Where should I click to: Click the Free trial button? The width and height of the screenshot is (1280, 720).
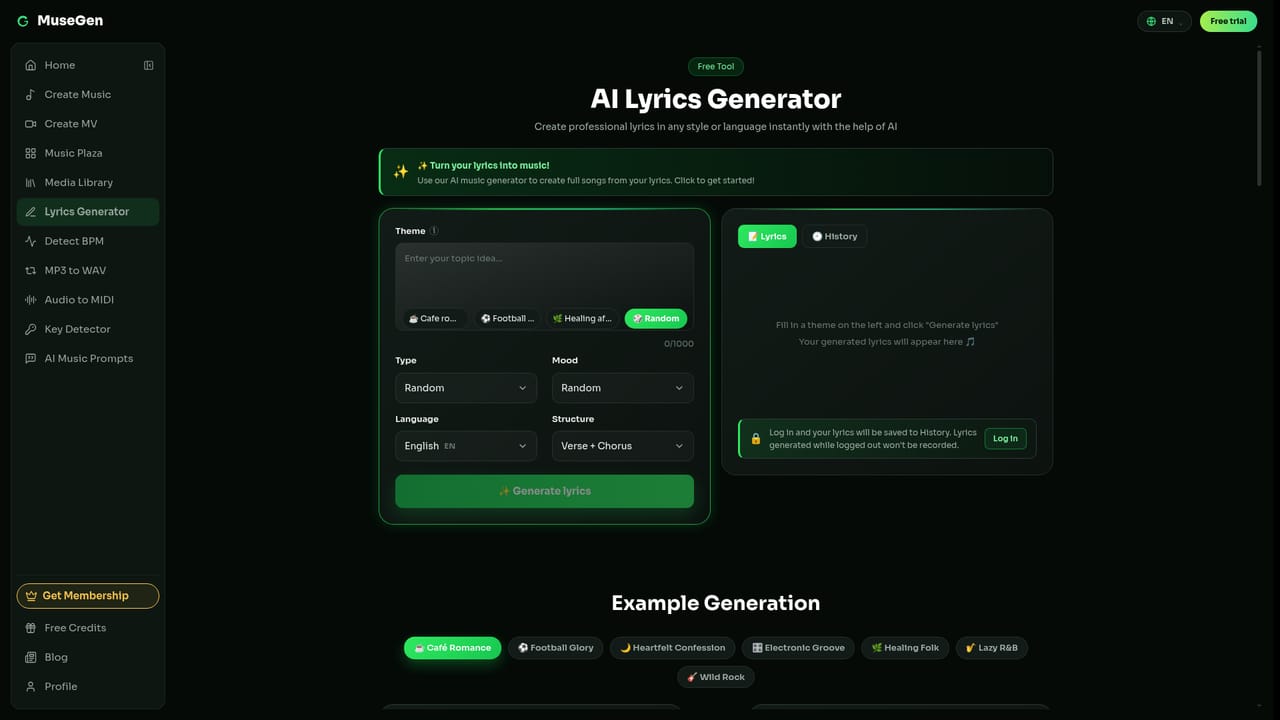pos(1228,21)
